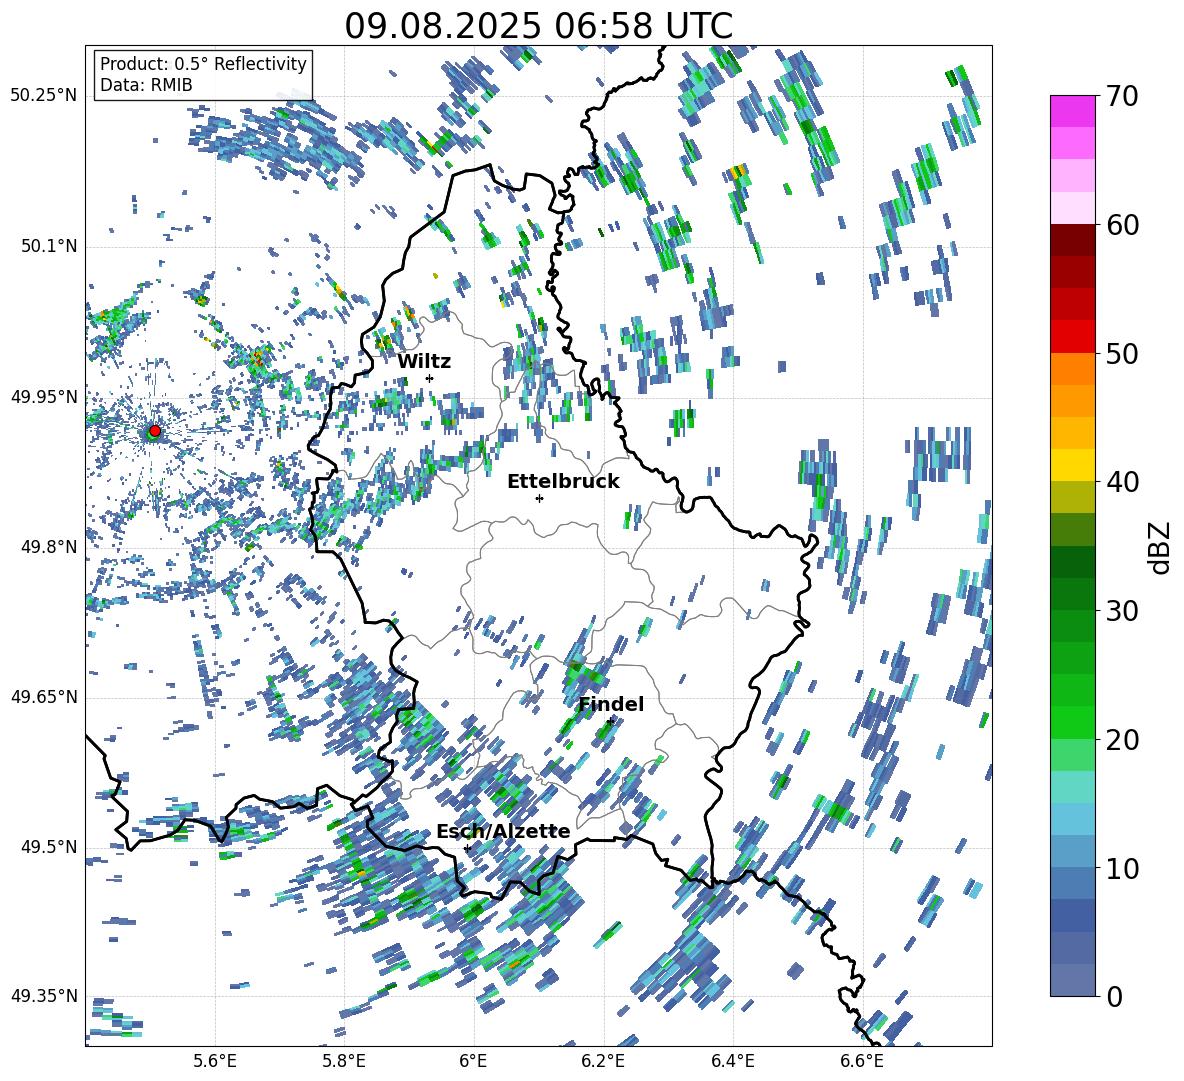1184x1081 pixels.
Task: Click the Findel cross marker
Action: [x=610, y=721]
